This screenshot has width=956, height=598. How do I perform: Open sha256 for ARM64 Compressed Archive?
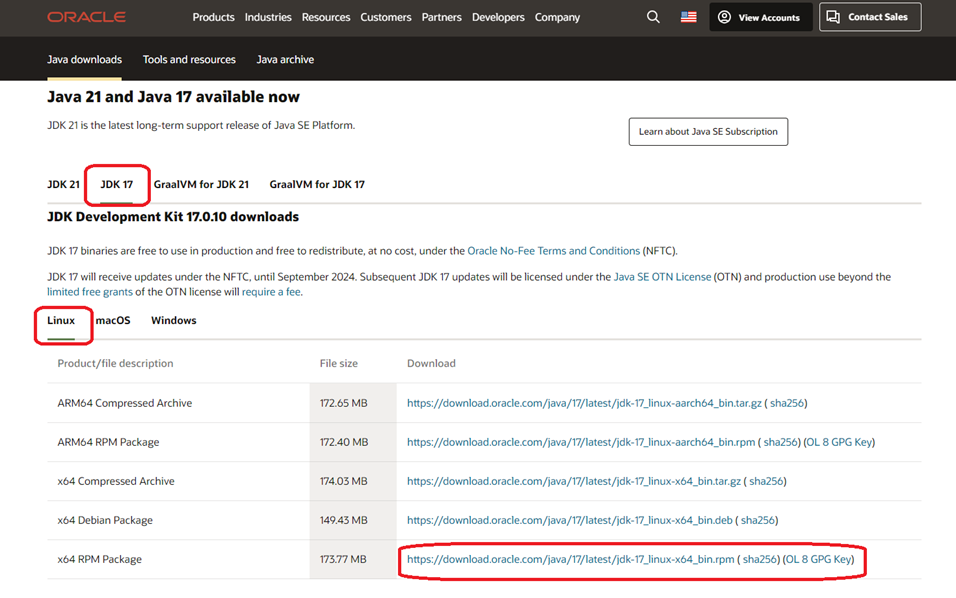(x=787, y=403)
